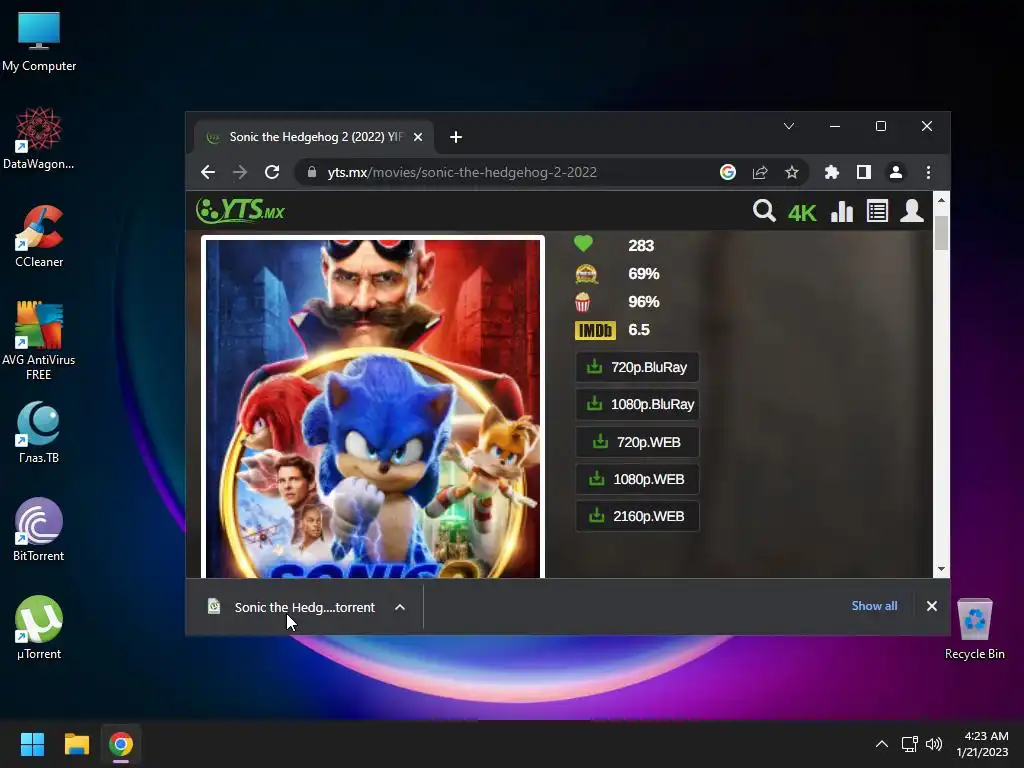The width and height of the screenshot is (1024, 768).
Task: Open Chrome extensions puzzle icon
Action: coord(831,172)
